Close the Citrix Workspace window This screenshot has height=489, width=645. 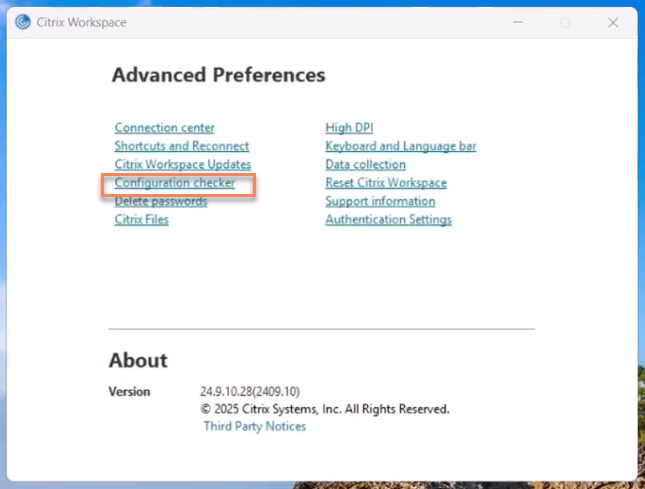click(x=613, y=22)
